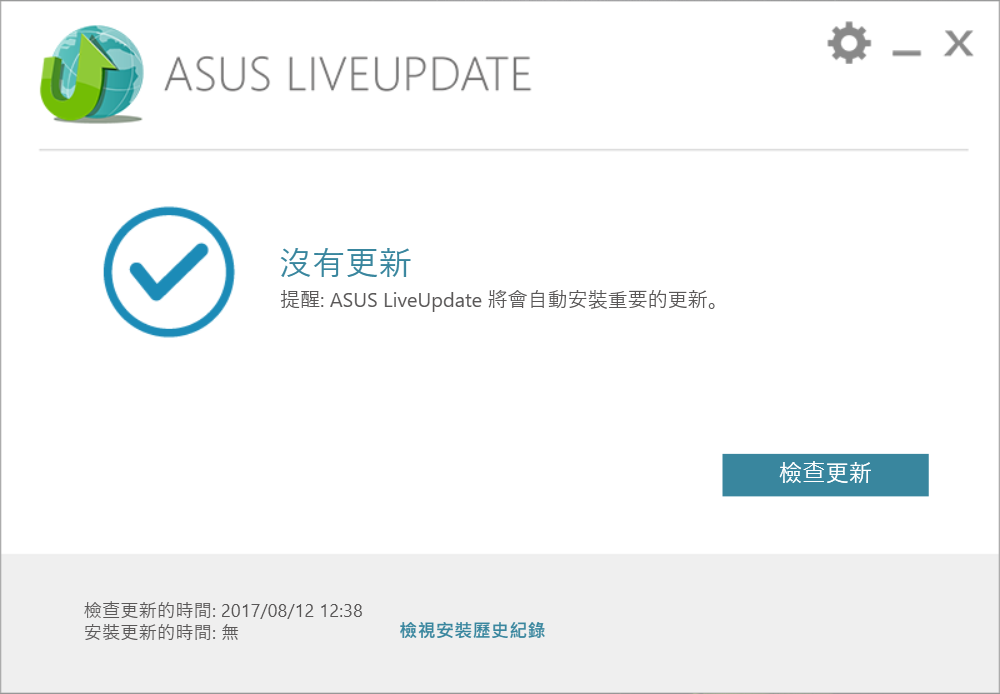Select the 沒有更新 status heading

click(x=345, y=263)
